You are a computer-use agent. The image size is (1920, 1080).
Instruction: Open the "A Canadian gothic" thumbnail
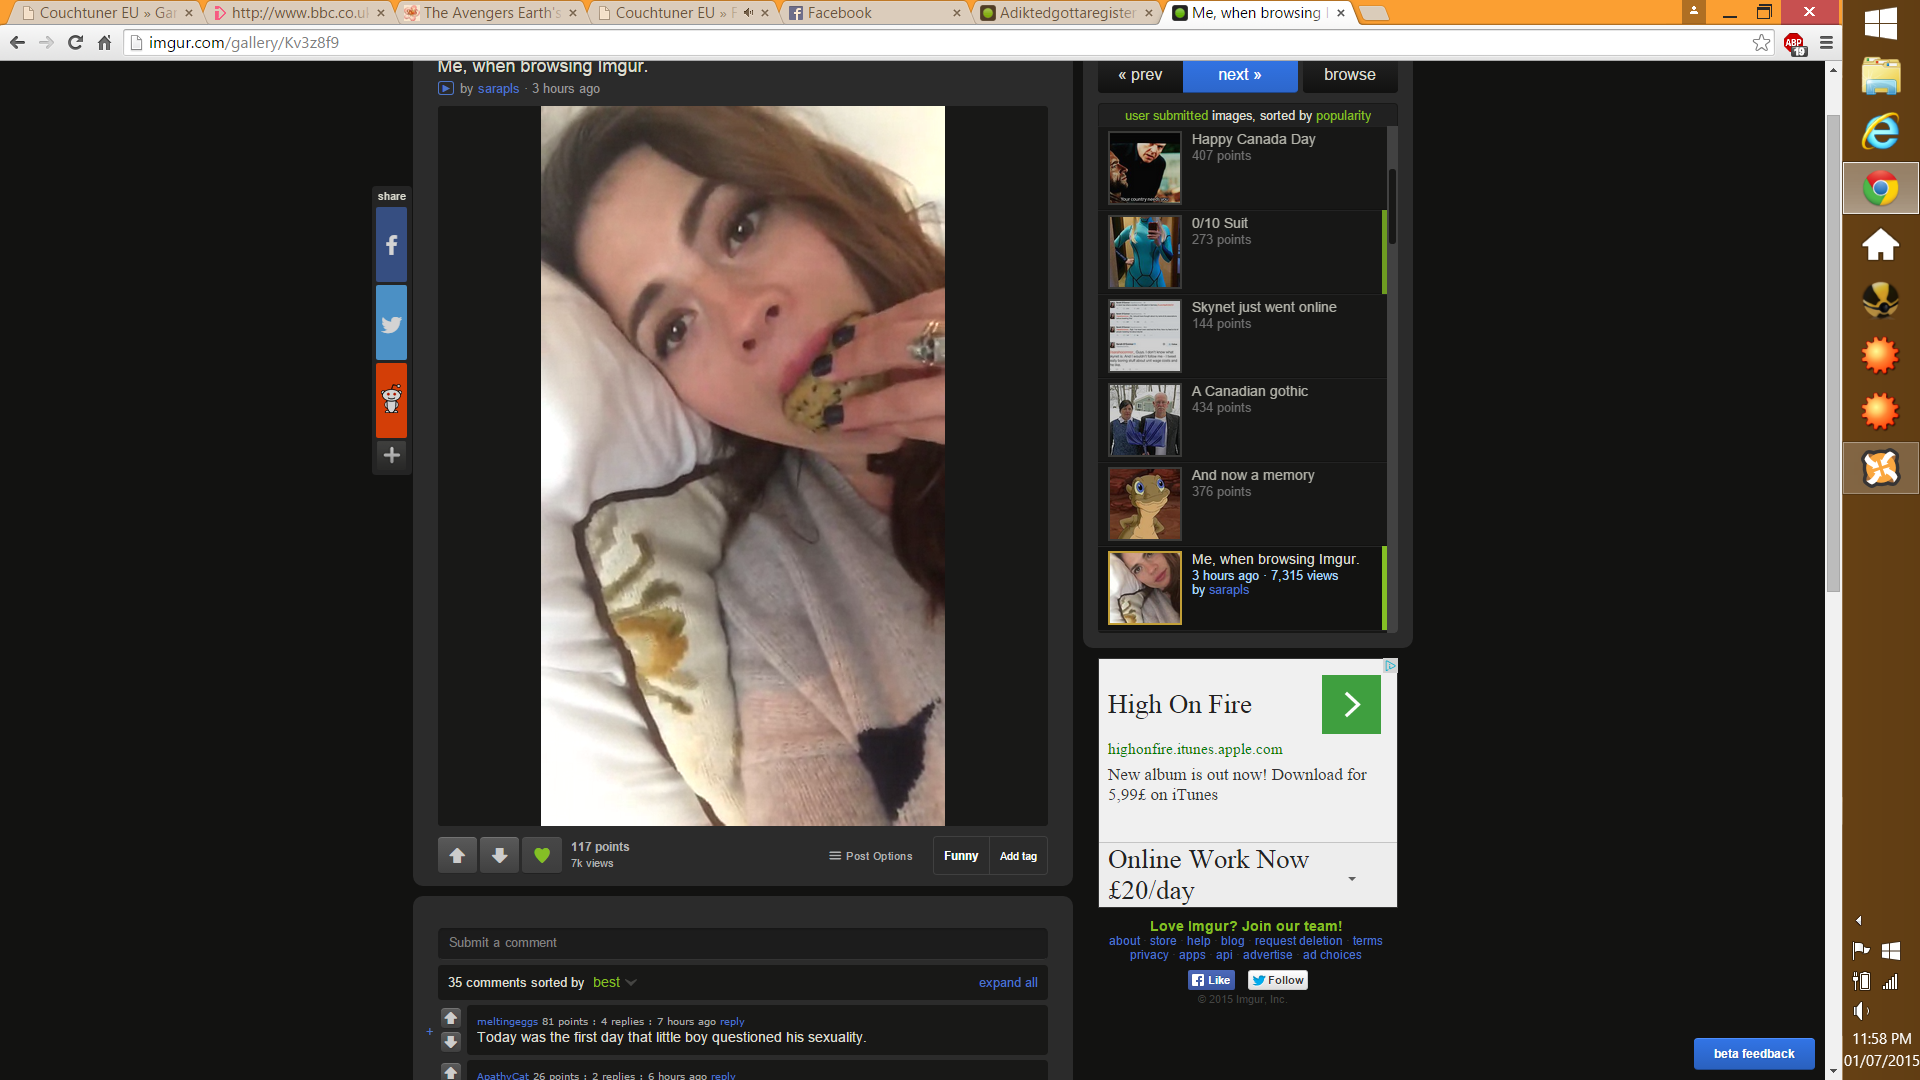1144,420
